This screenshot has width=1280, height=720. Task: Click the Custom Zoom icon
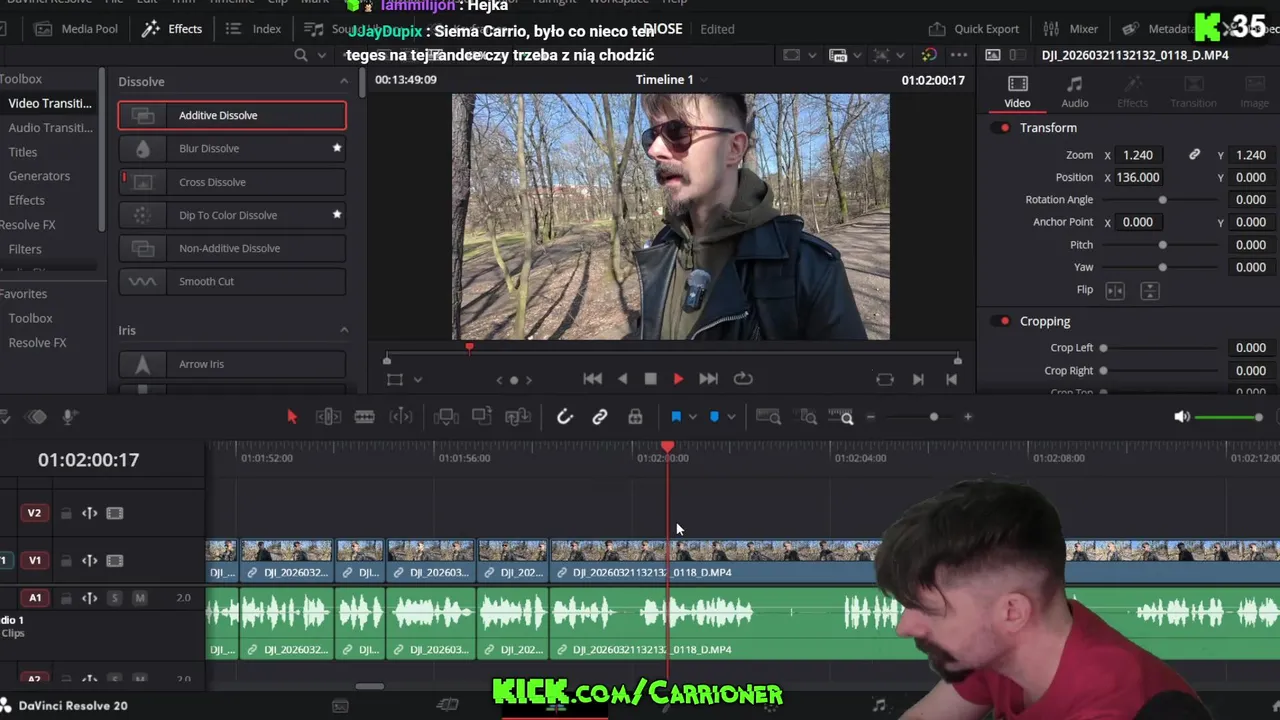click(843, 417)
